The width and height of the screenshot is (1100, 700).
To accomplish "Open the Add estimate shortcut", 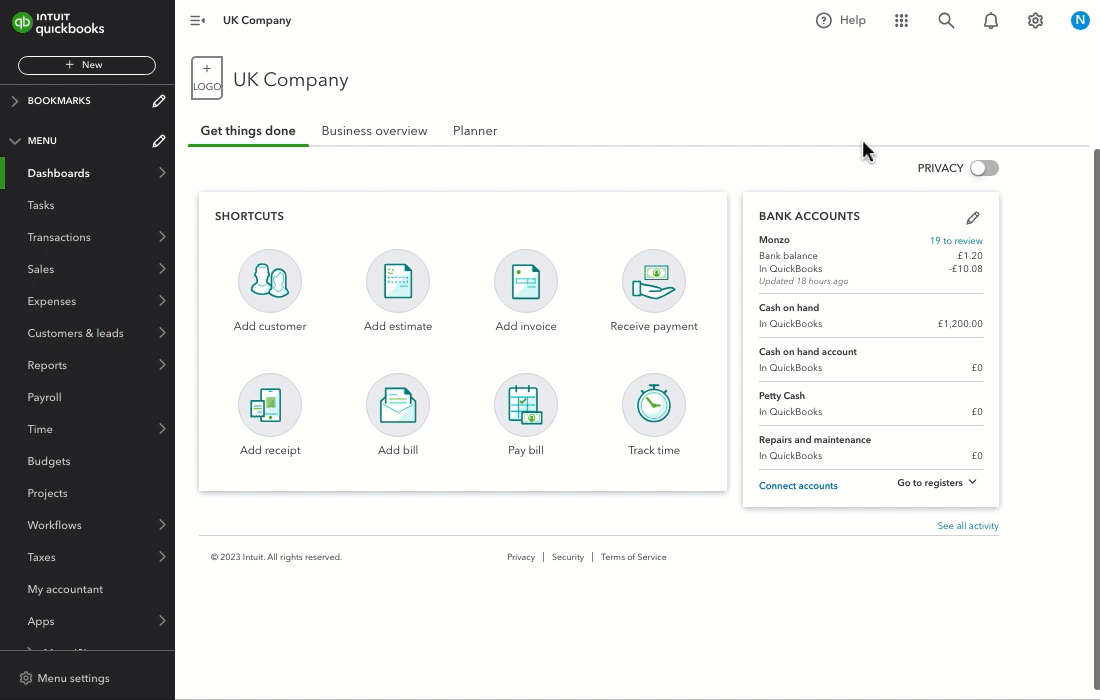I will [x=398, y=281].
